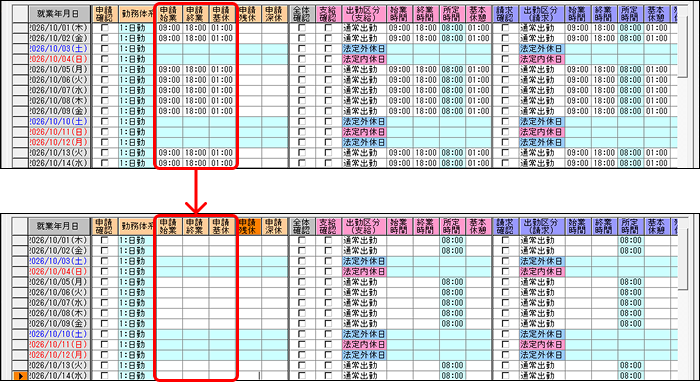Tick 全体確認 checkbox for 2026/10/05 in upper grid
The height and width of the screenshot is (382, 700).
(302, 69)
